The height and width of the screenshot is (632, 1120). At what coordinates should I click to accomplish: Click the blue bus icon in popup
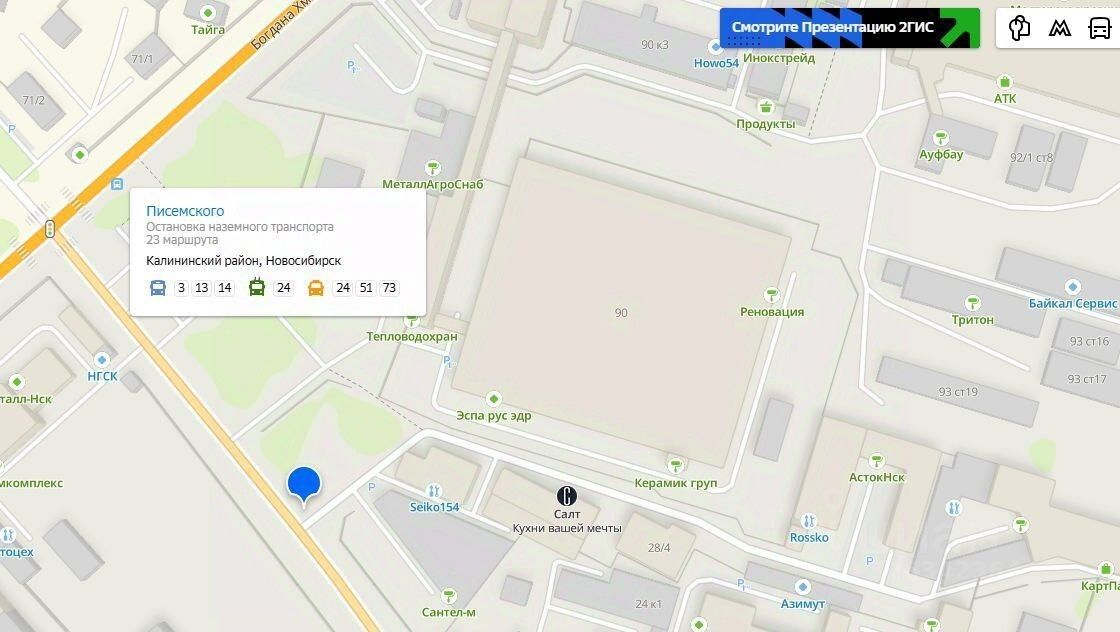[x=158, y=288]
